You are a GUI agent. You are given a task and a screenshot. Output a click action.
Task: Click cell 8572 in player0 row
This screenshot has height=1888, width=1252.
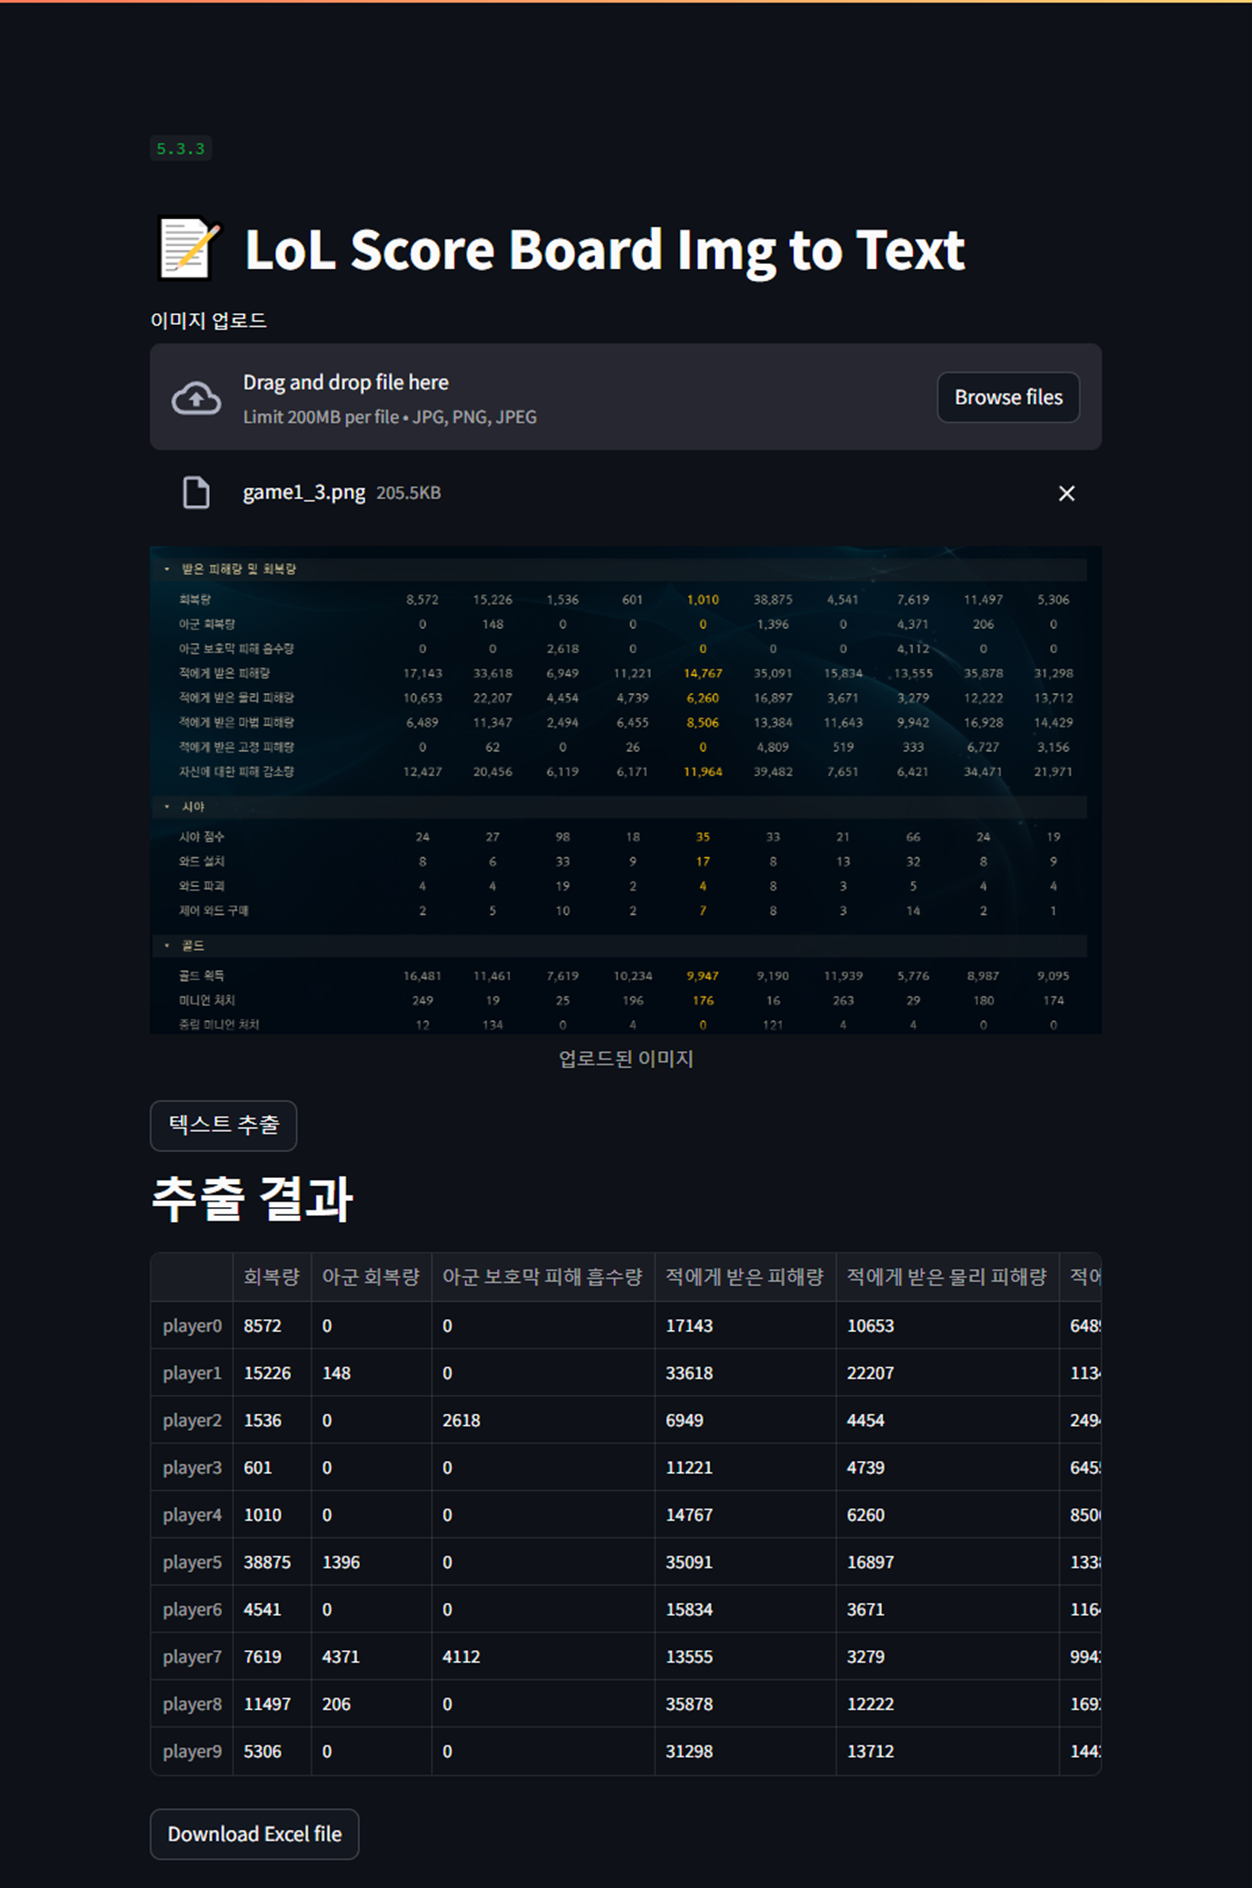[272, 1325]
